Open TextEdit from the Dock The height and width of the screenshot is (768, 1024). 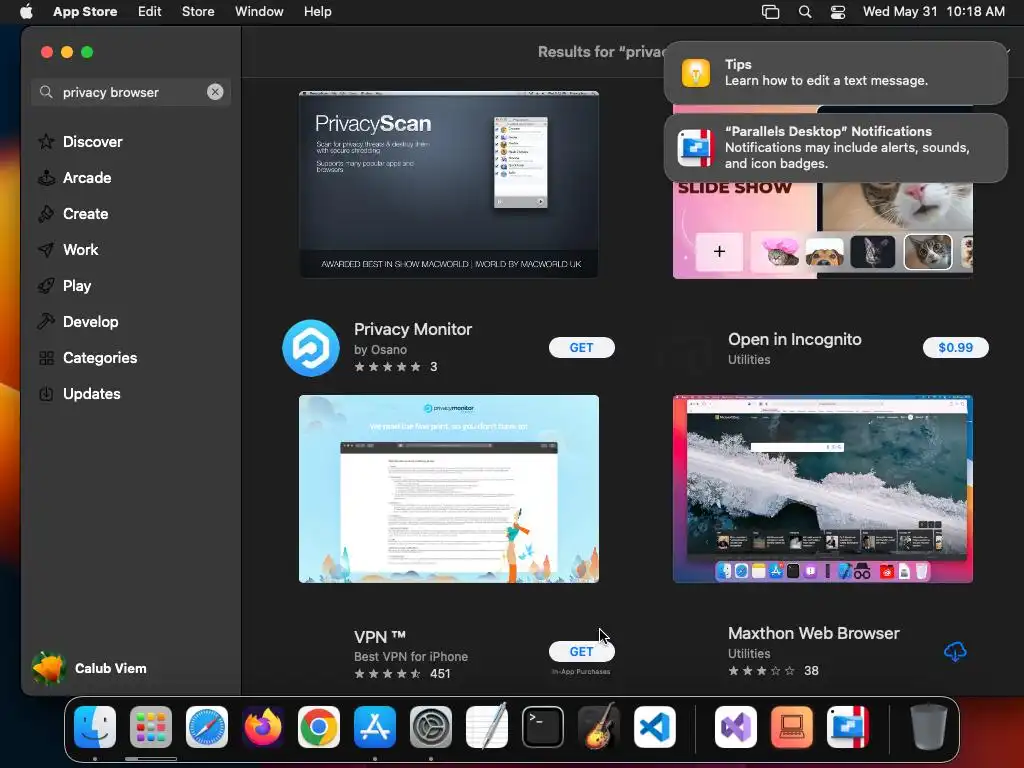coord(487,726)
